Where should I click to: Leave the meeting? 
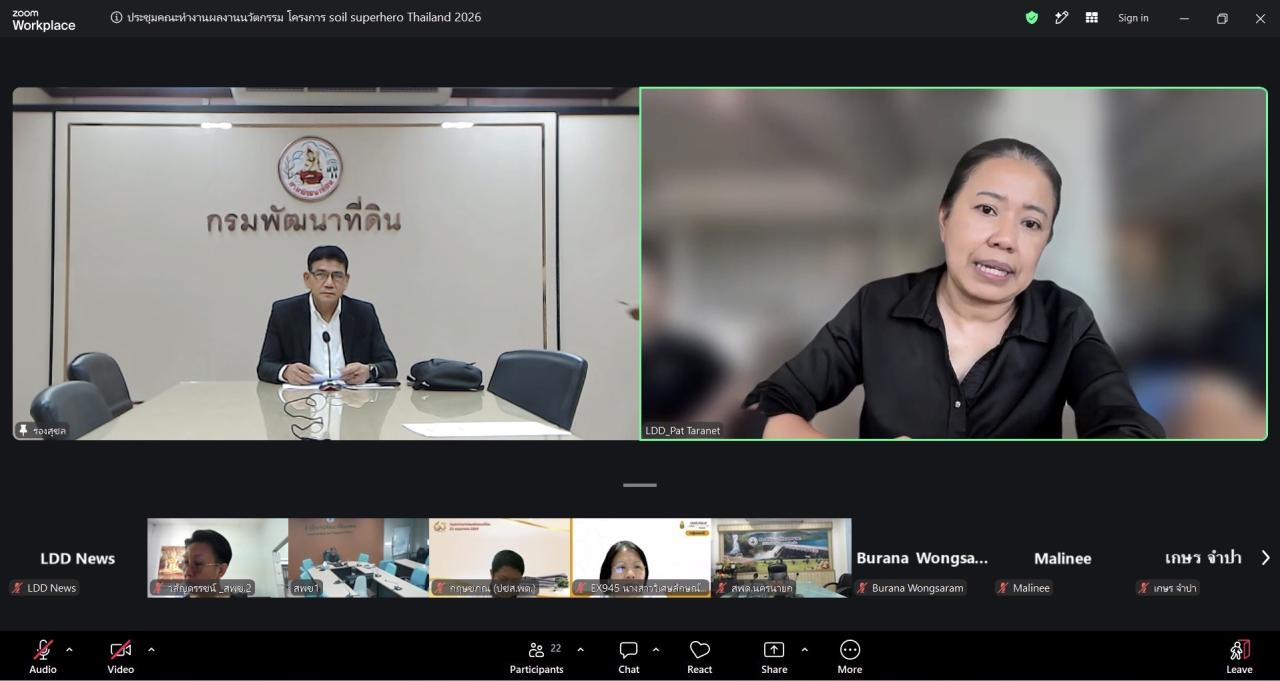(1239, 657)
